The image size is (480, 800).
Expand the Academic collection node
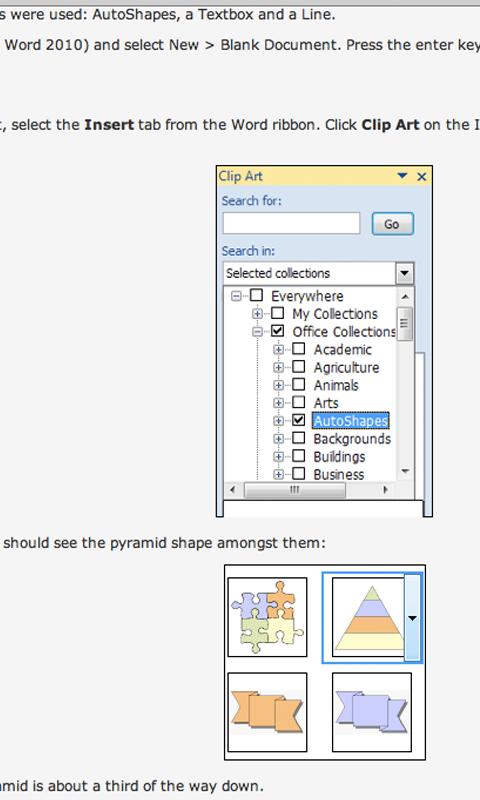(279, 349)
